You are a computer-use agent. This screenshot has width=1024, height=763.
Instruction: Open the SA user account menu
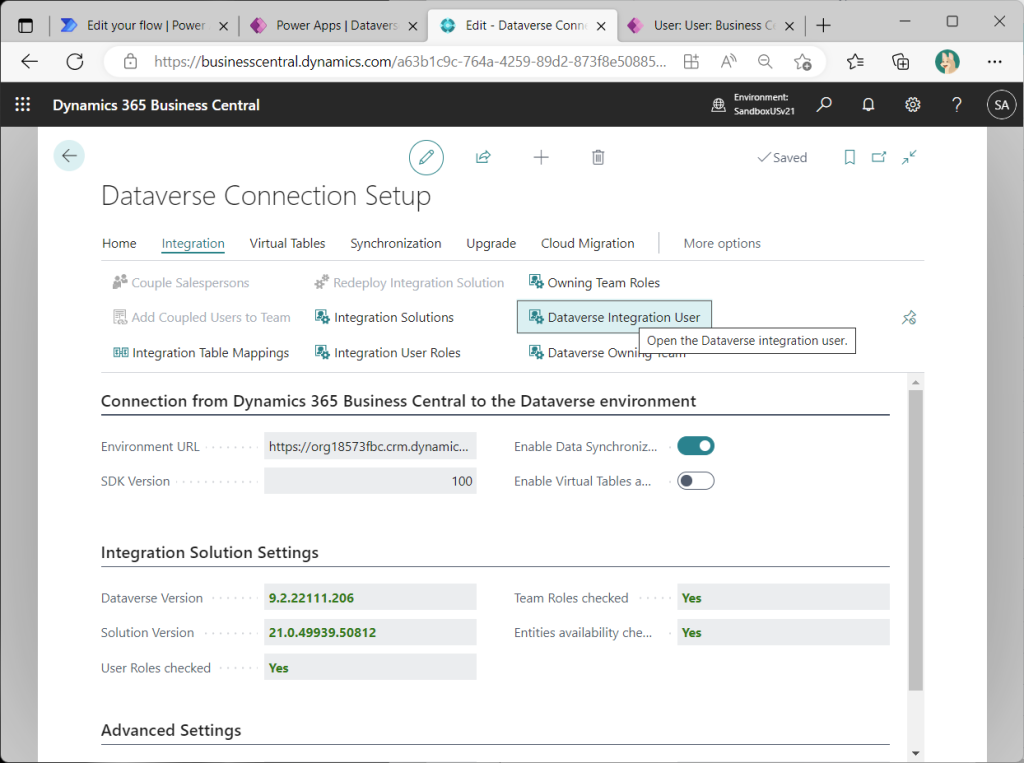[1001, 105]
